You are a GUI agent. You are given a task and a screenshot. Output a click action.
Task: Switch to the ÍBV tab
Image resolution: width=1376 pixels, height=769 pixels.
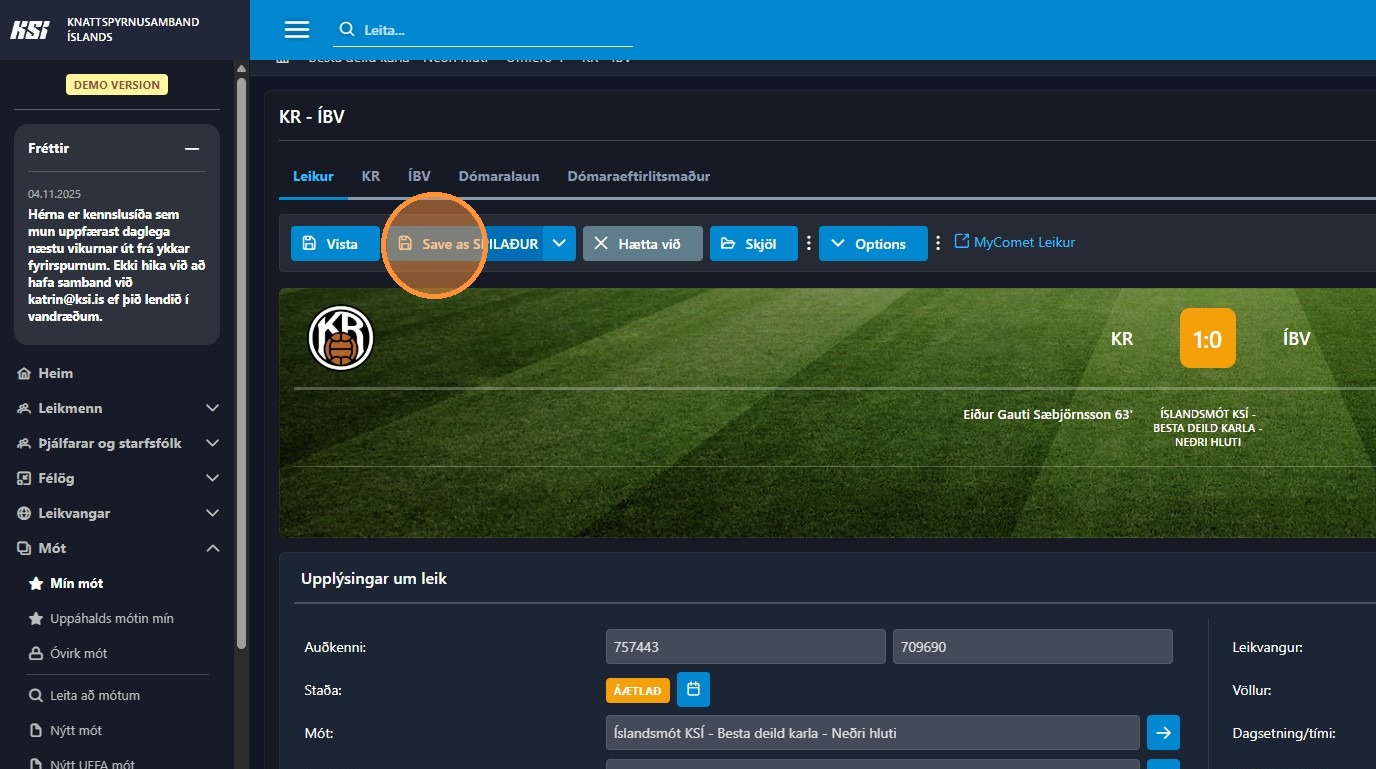click(x=419, y=176)
